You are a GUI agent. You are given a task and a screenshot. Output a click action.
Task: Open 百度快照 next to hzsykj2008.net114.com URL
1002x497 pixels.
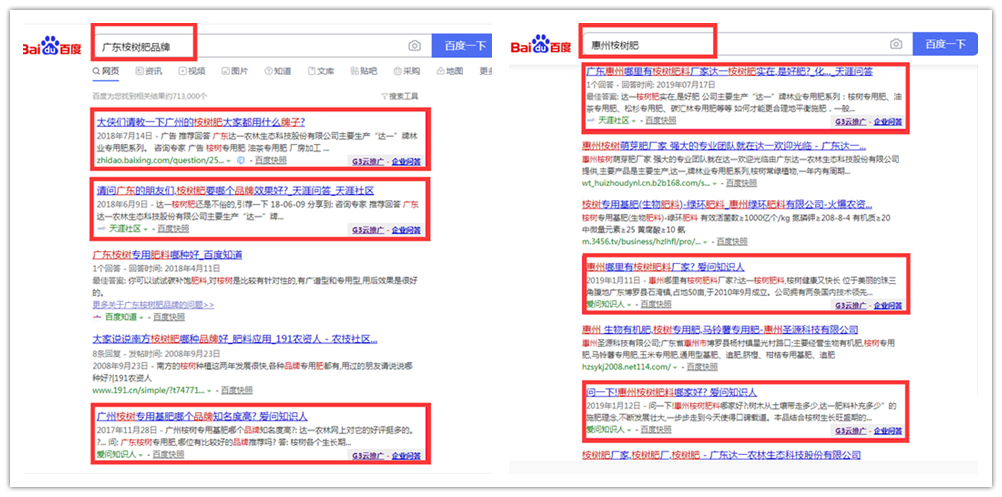coord(702,367)
